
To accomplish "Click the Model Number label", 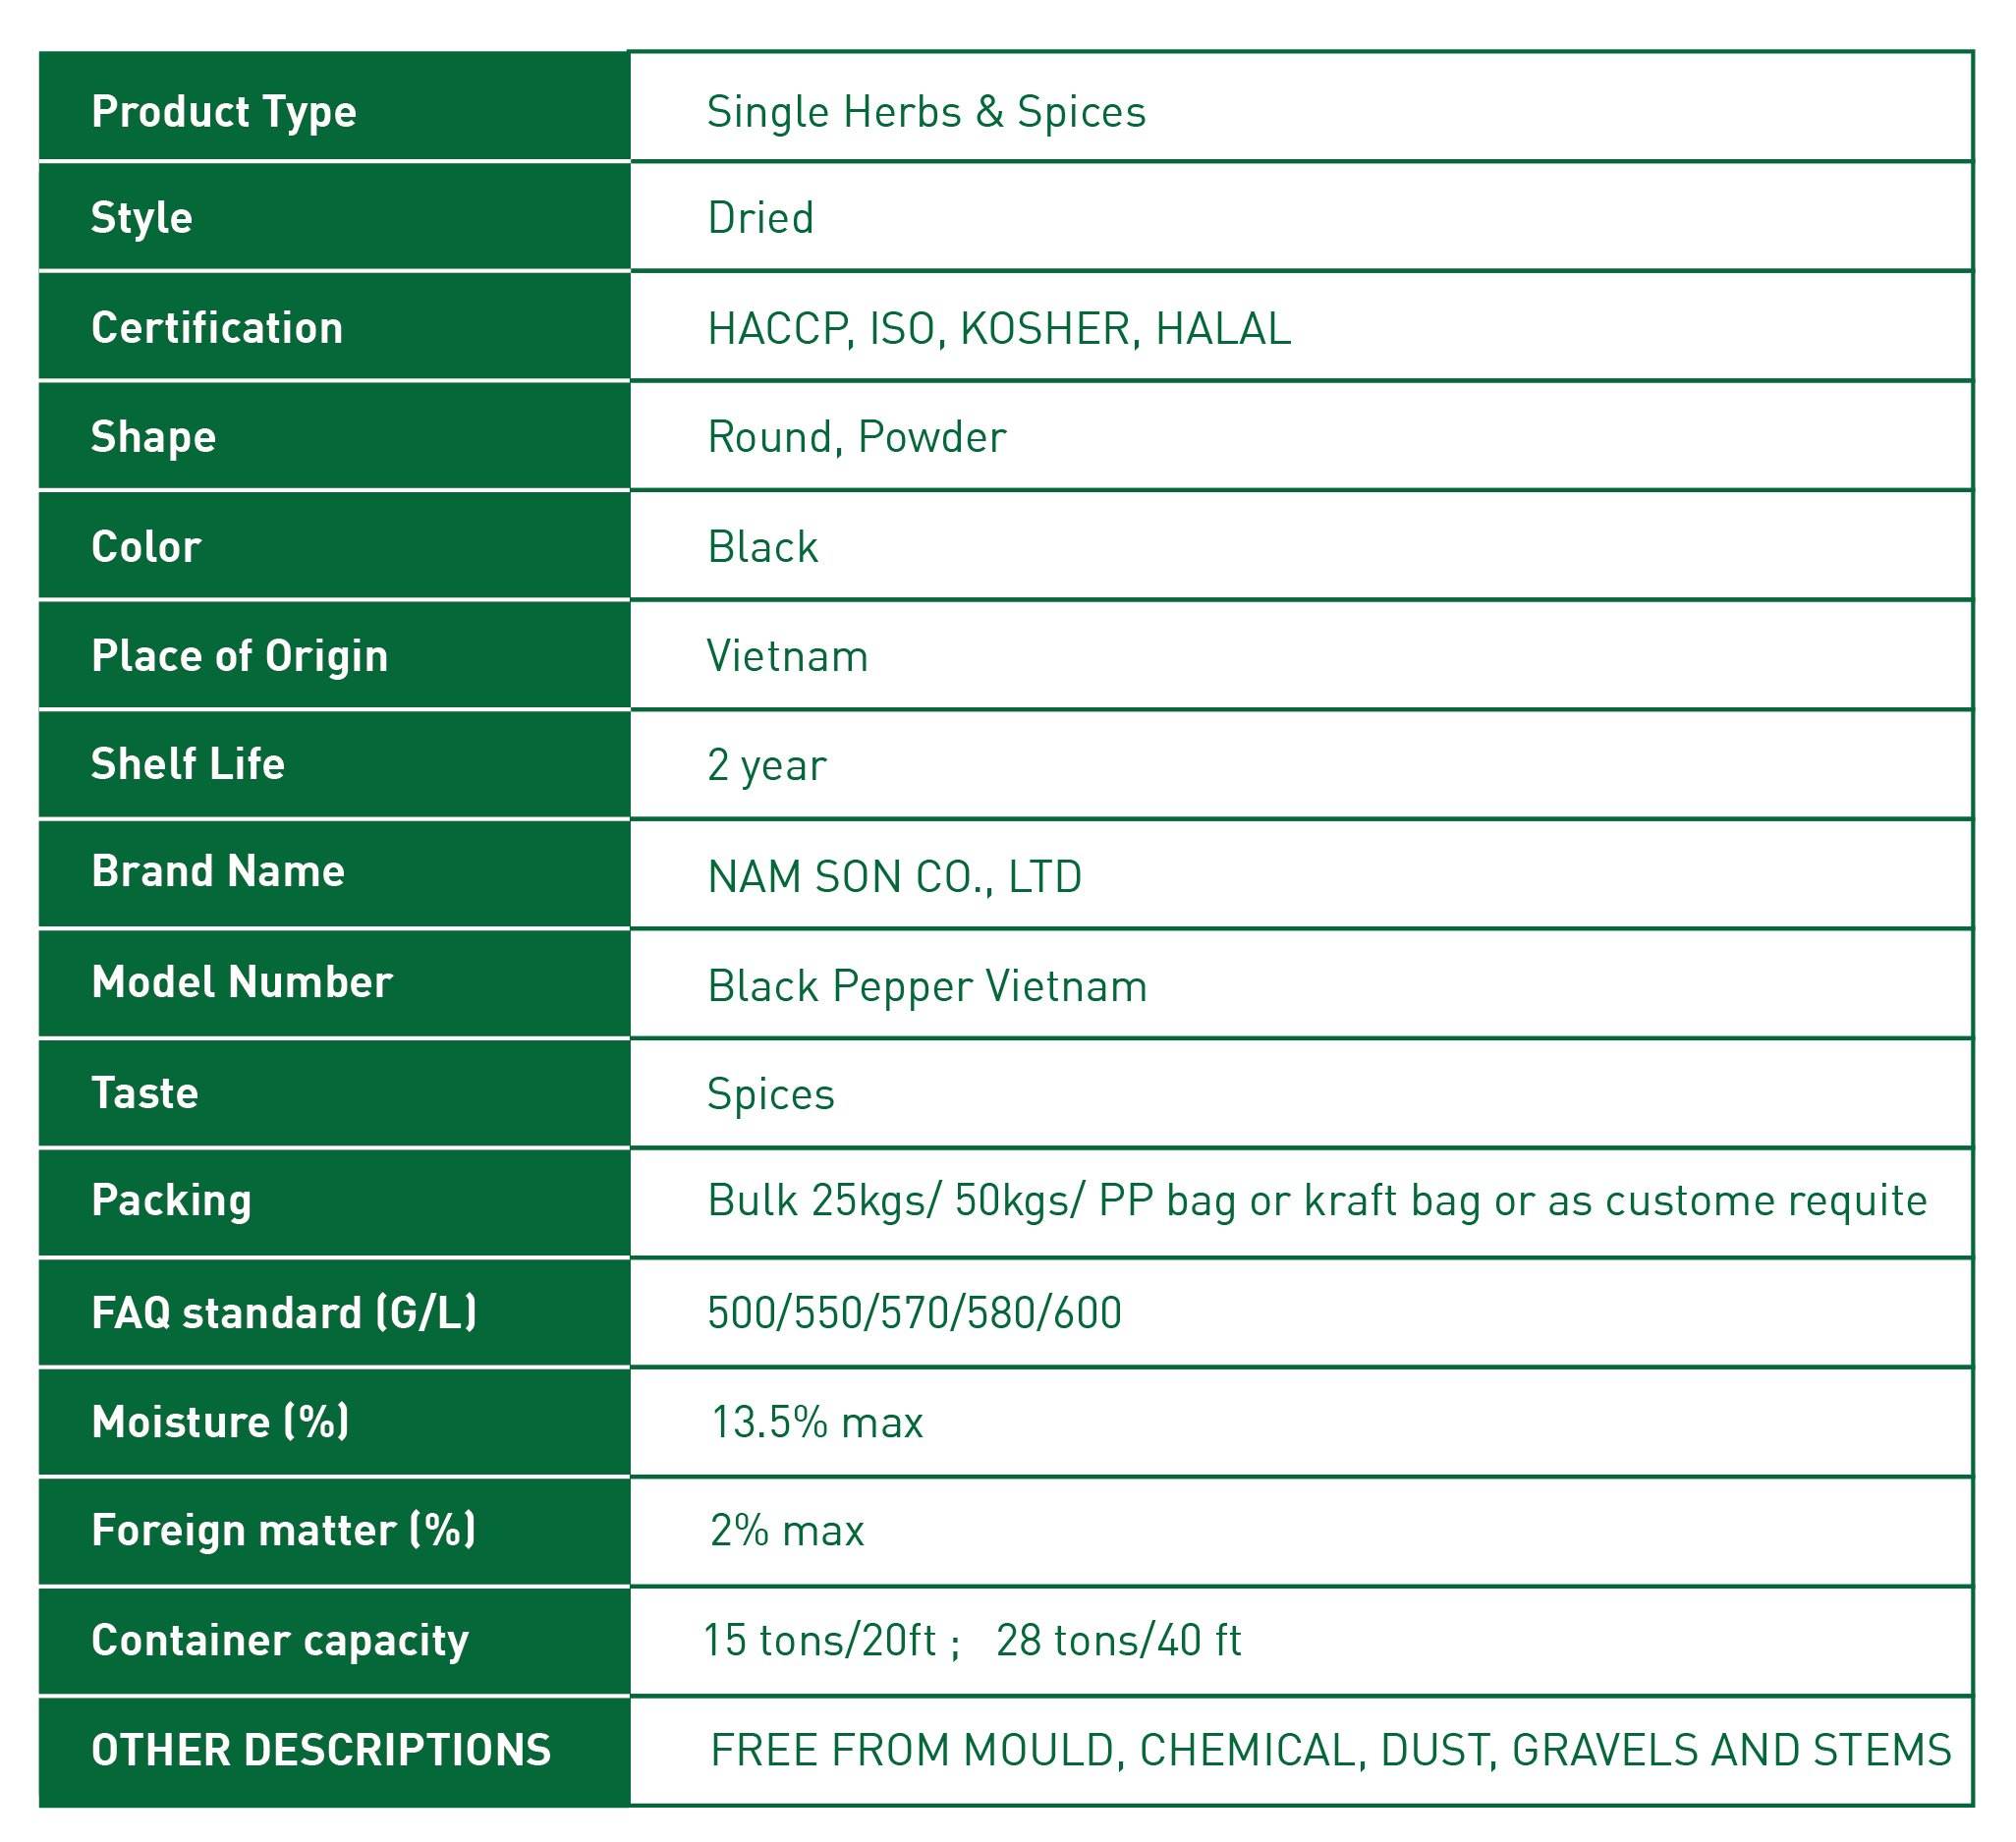I will (242, 982).
